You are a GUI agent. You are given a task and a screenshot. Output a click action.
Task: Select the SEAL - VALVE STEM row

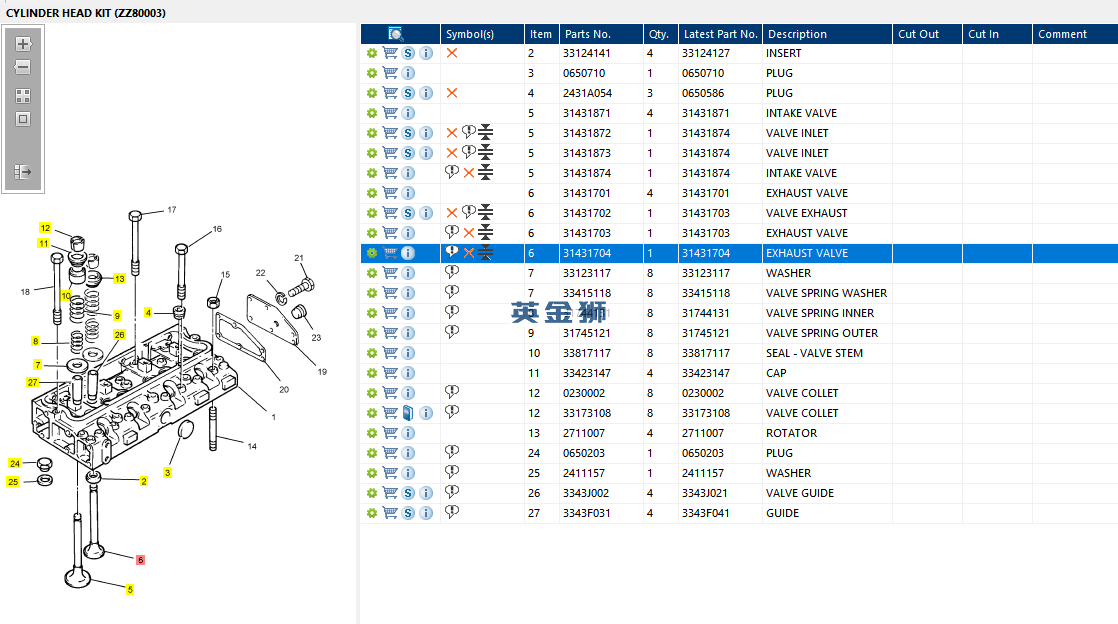pos(739,353)
